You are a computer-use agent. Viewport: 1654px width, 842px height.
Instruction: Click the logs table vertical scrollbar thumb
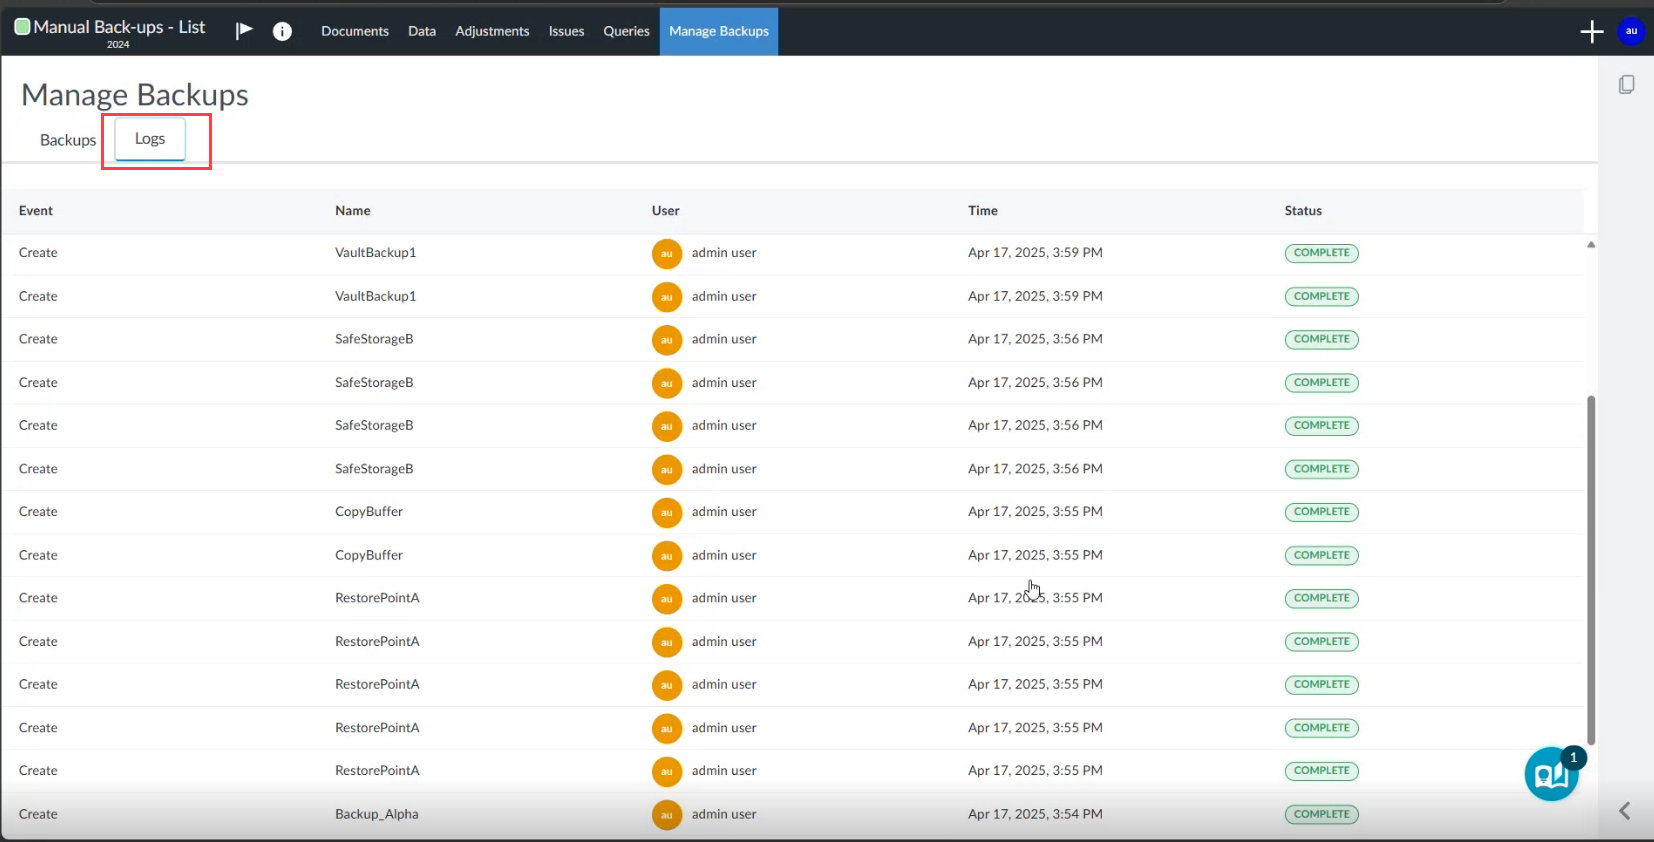coord(1590,570)
